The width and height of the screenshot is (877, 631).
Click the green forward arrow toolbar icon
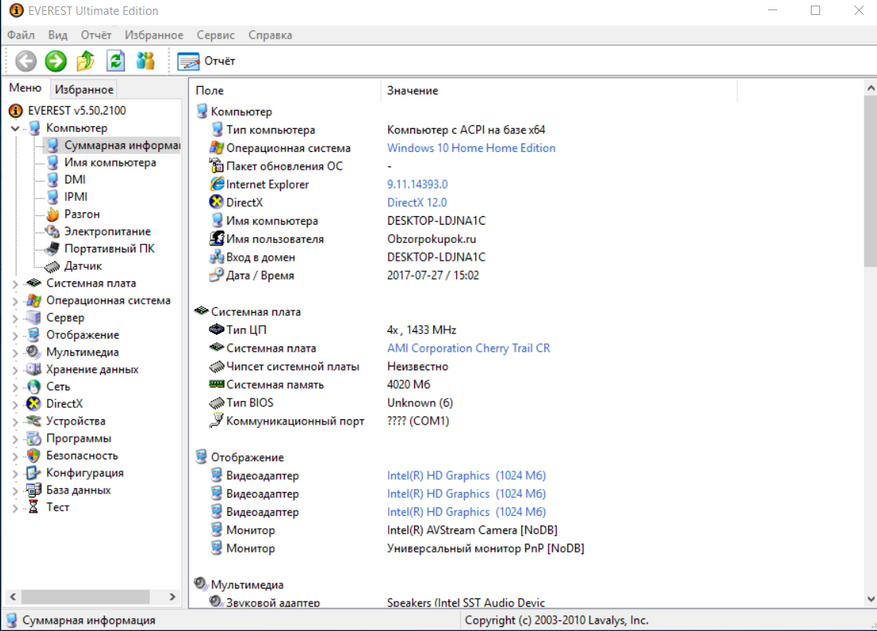pyautogui.click(x=56, y=61)
